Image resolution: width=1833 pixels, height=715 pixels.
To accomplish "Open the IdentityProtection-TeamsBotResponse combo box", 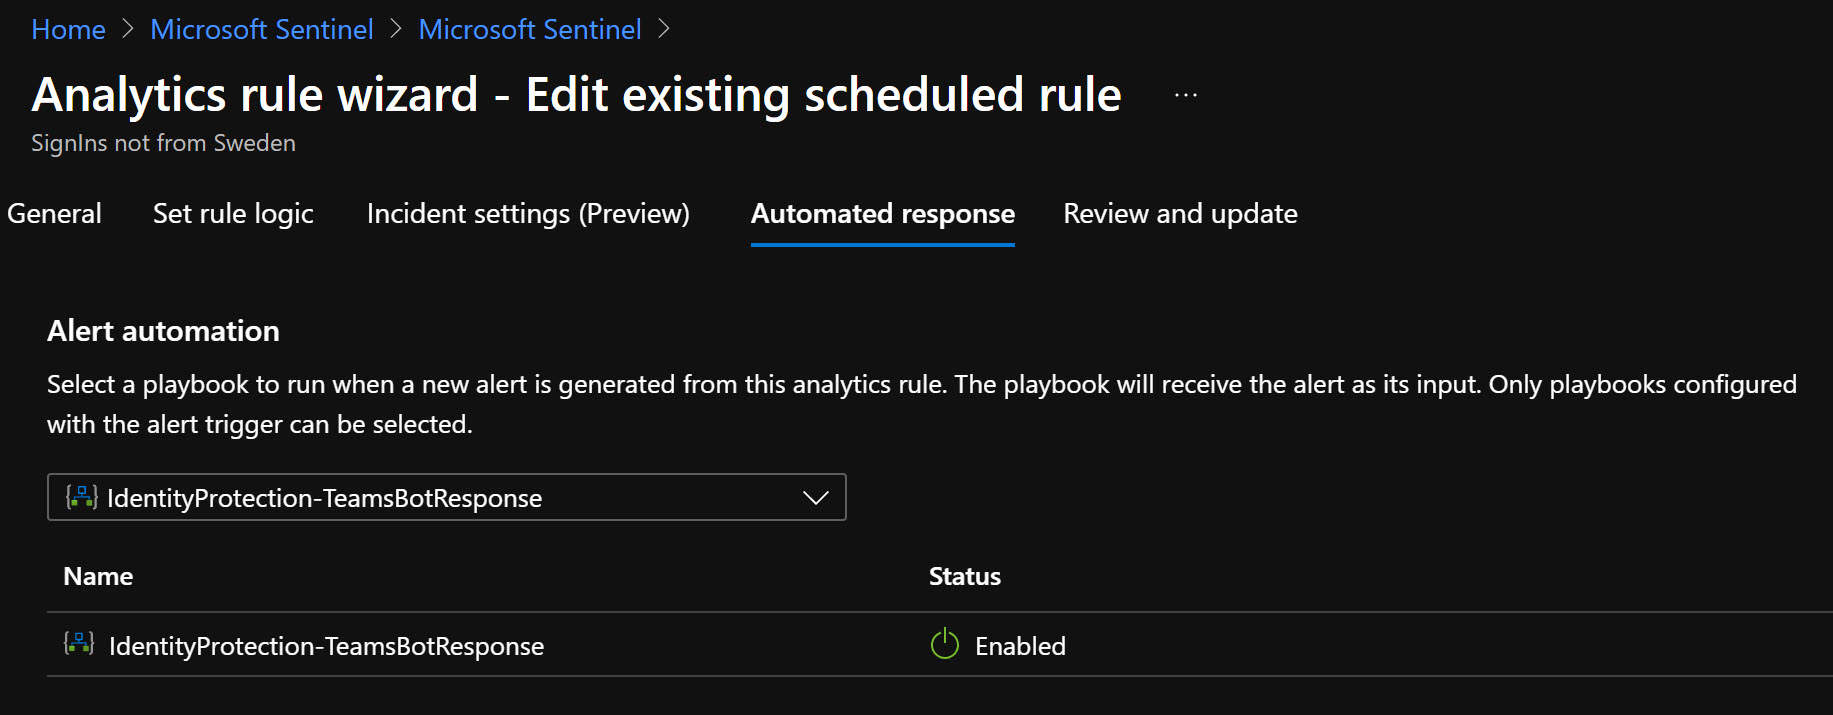I will click(447, 497).
